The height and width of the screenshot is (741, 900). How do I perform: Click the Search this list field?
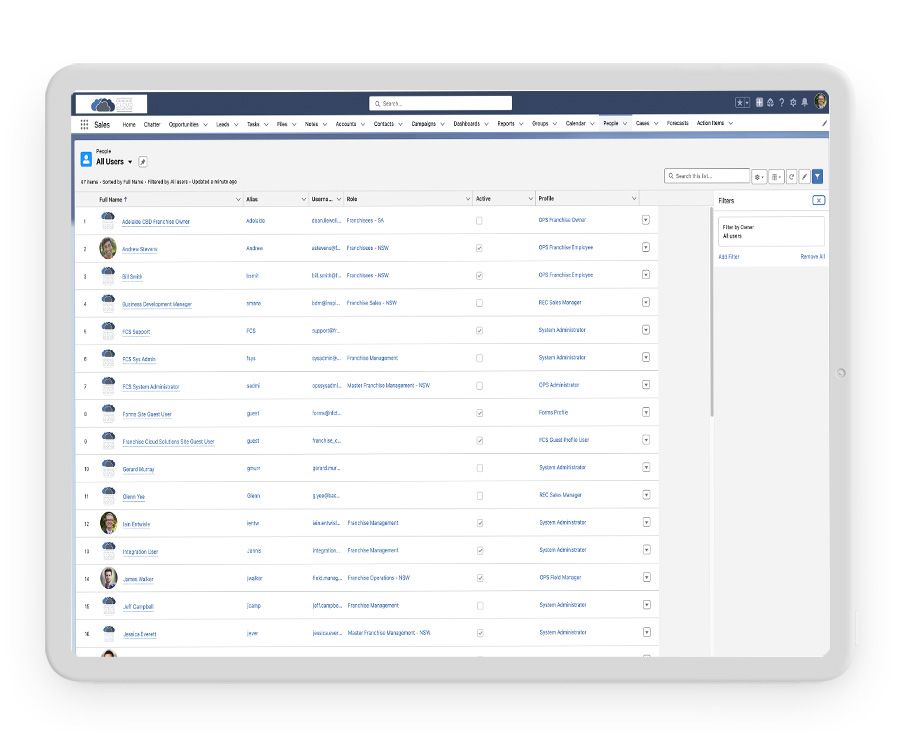(x=710, y=176)
